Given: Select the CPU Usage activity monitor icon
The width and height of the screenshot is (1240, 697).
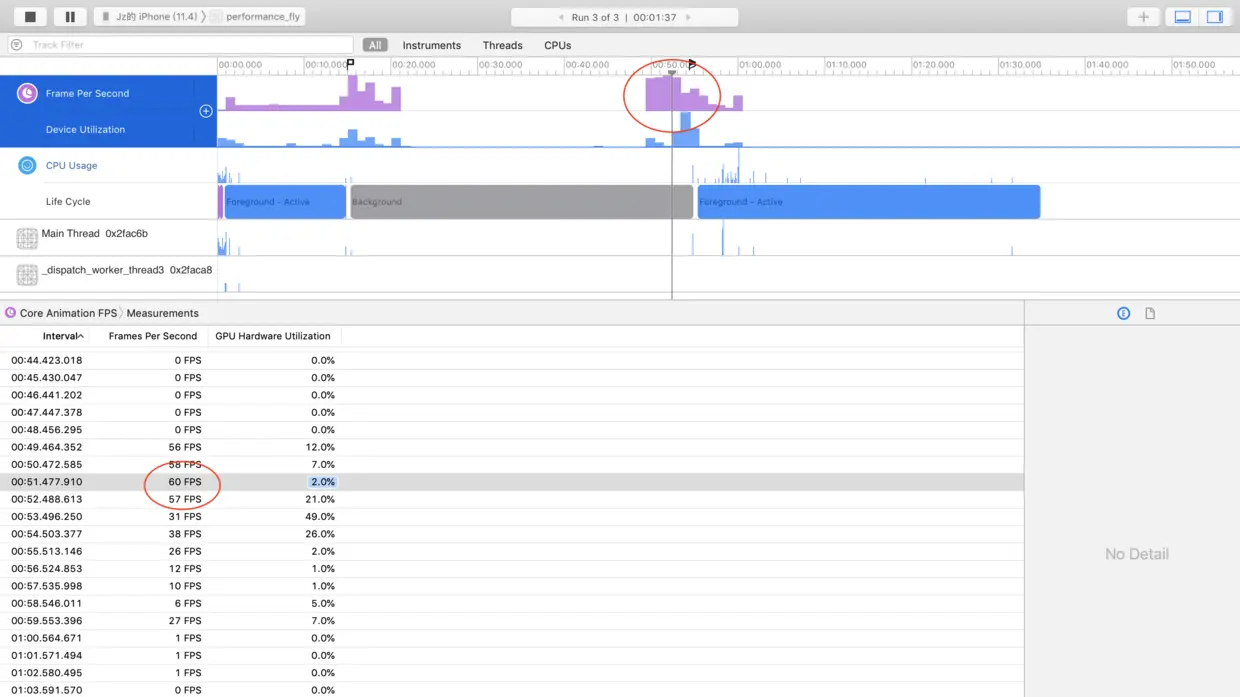Looking at the screenshot, I should click(x=27, y=165).
